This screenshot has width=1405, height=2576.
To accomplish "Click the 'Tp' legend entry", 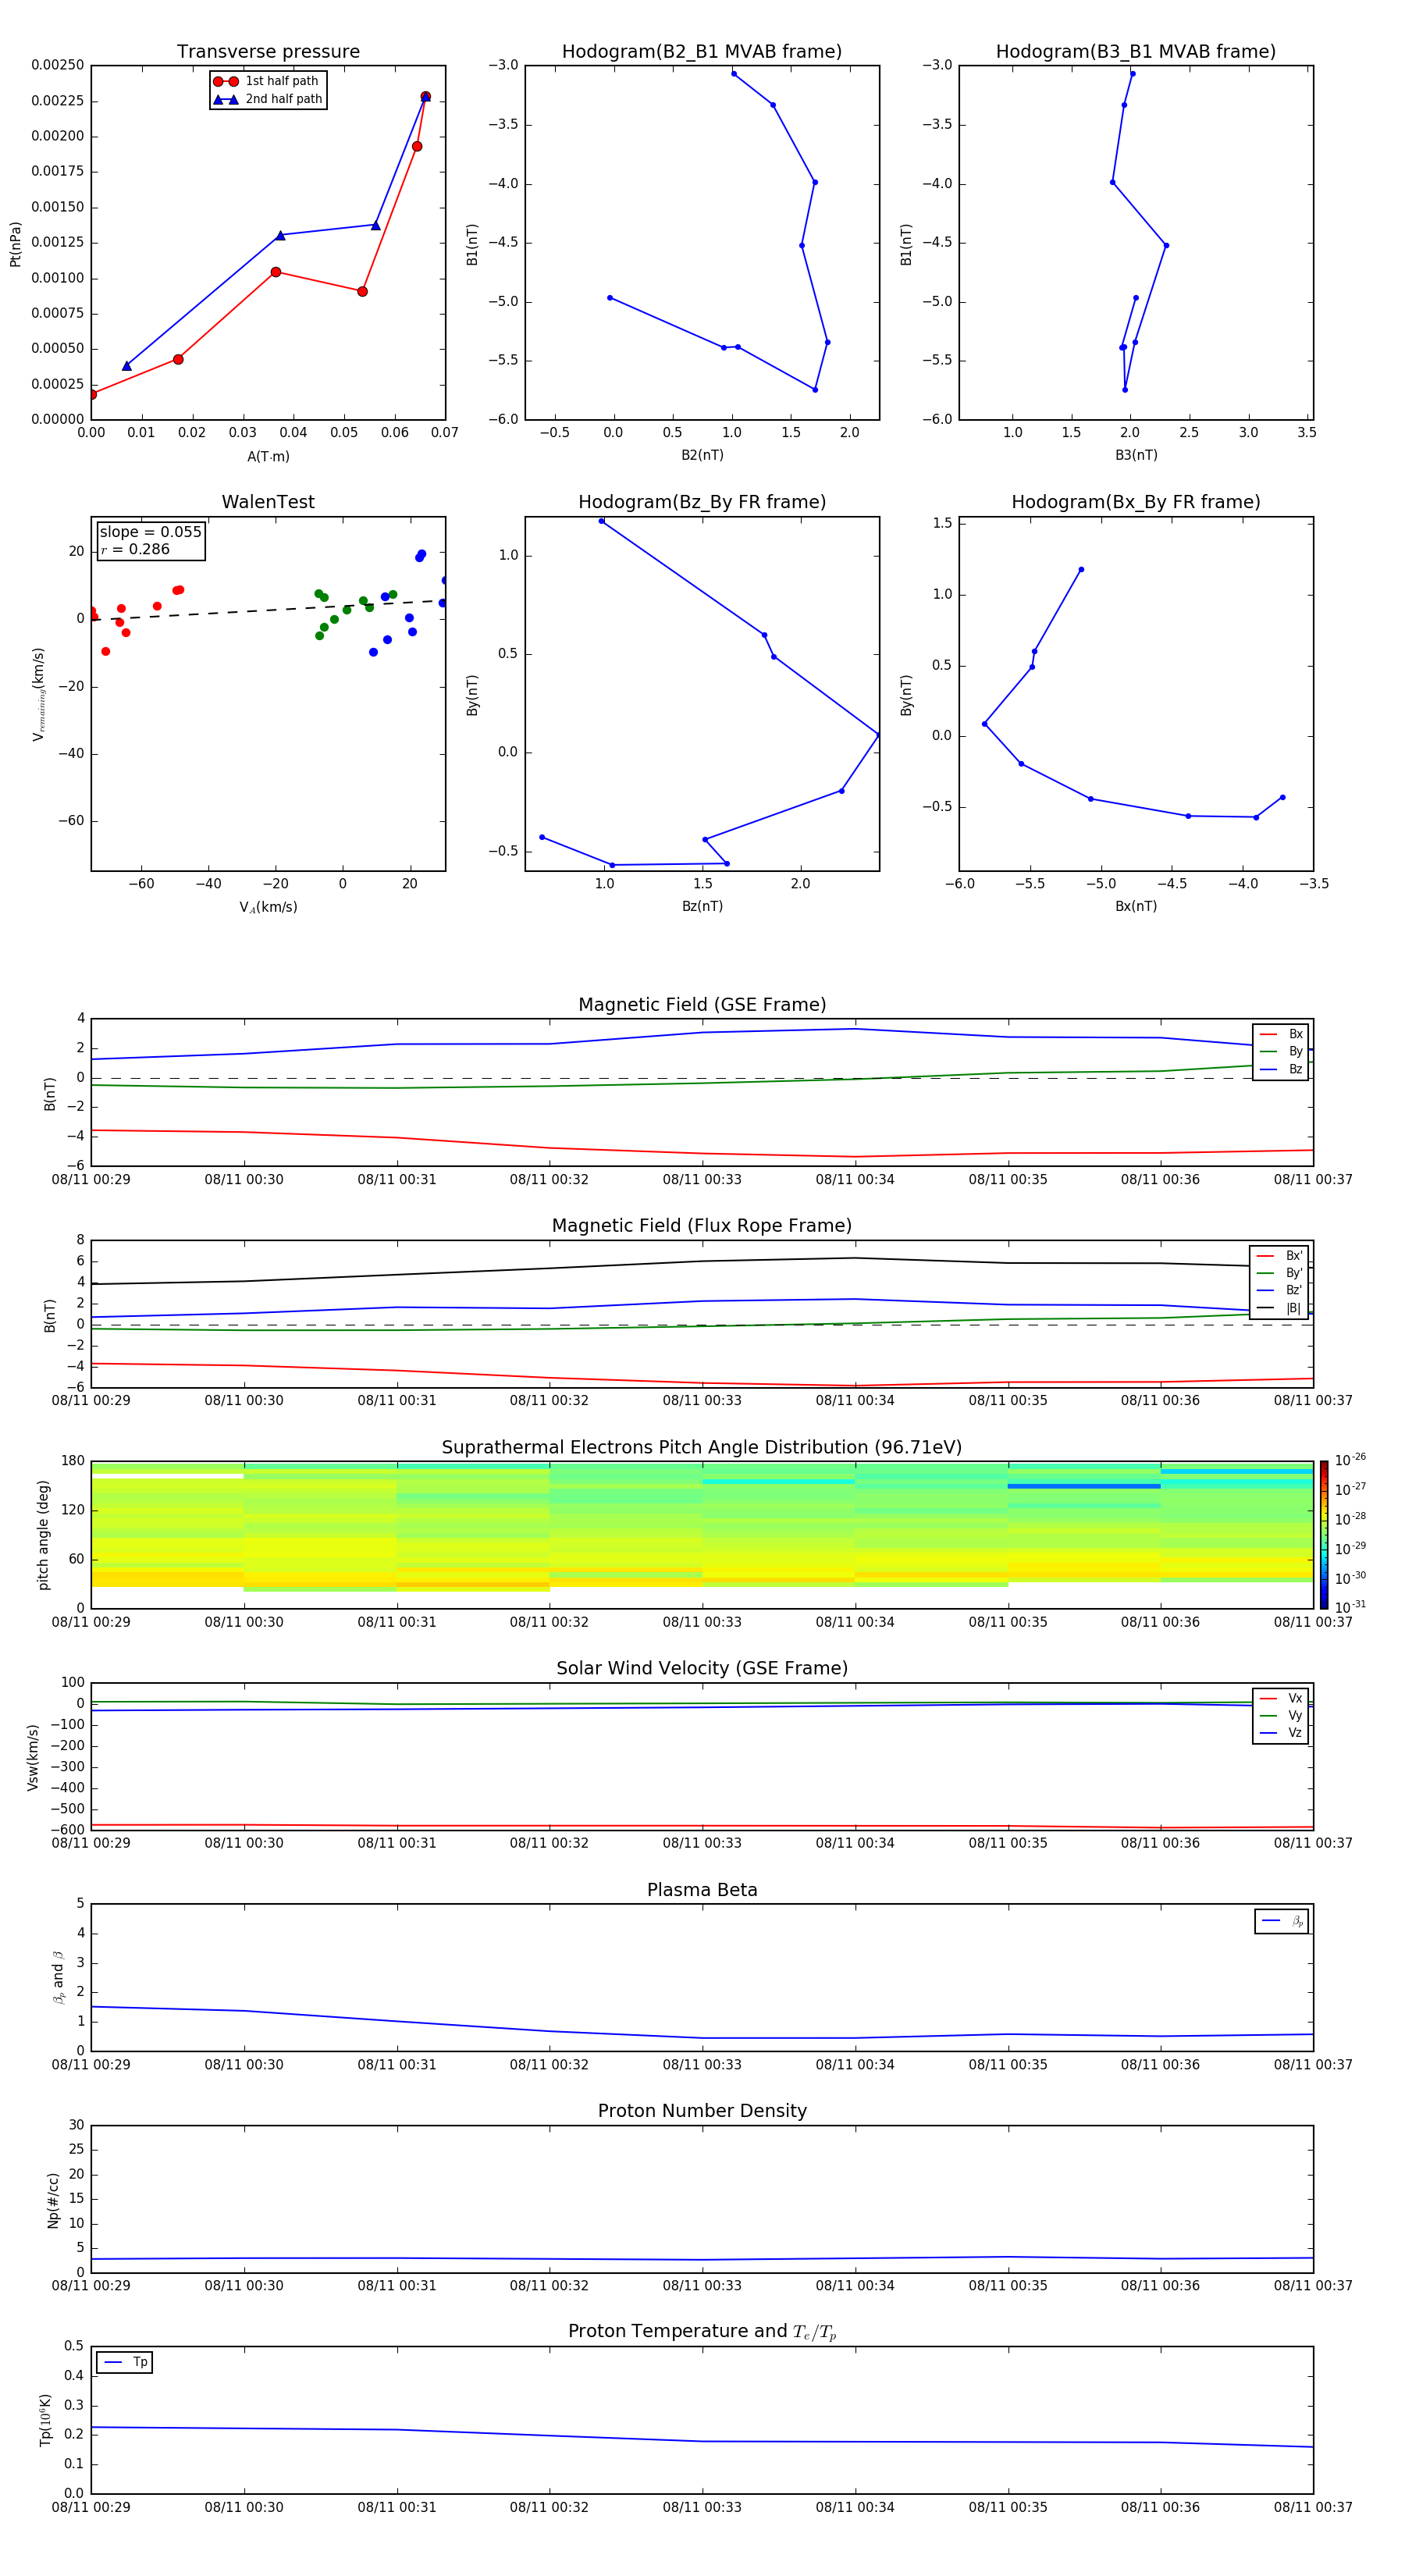I will [x=125, y=2362].
